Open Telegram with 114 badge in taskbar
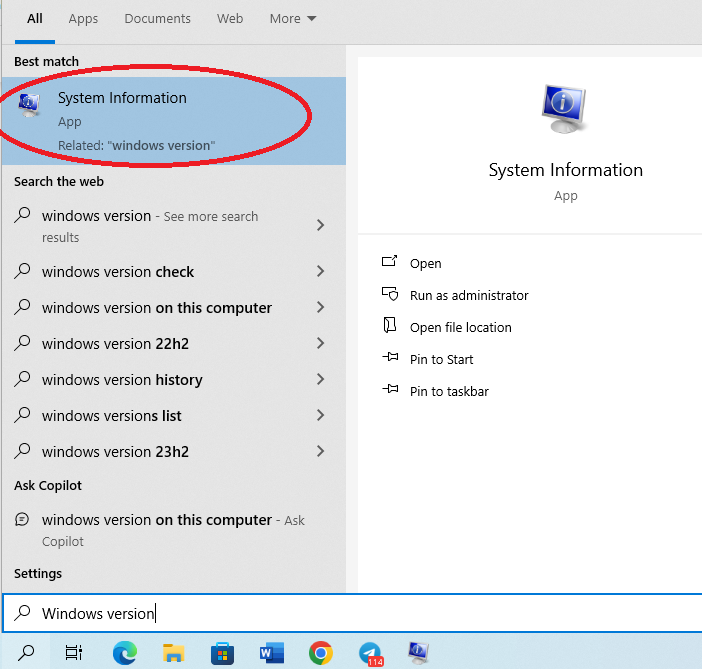Screen dimensions: 702x669 371,654
